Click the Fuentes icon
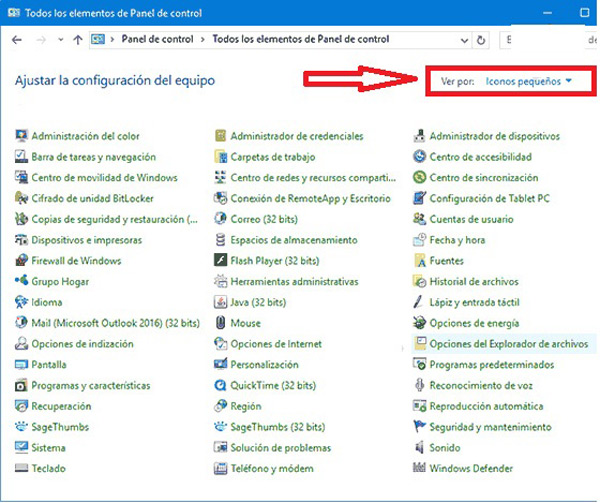 coord(419,260)
